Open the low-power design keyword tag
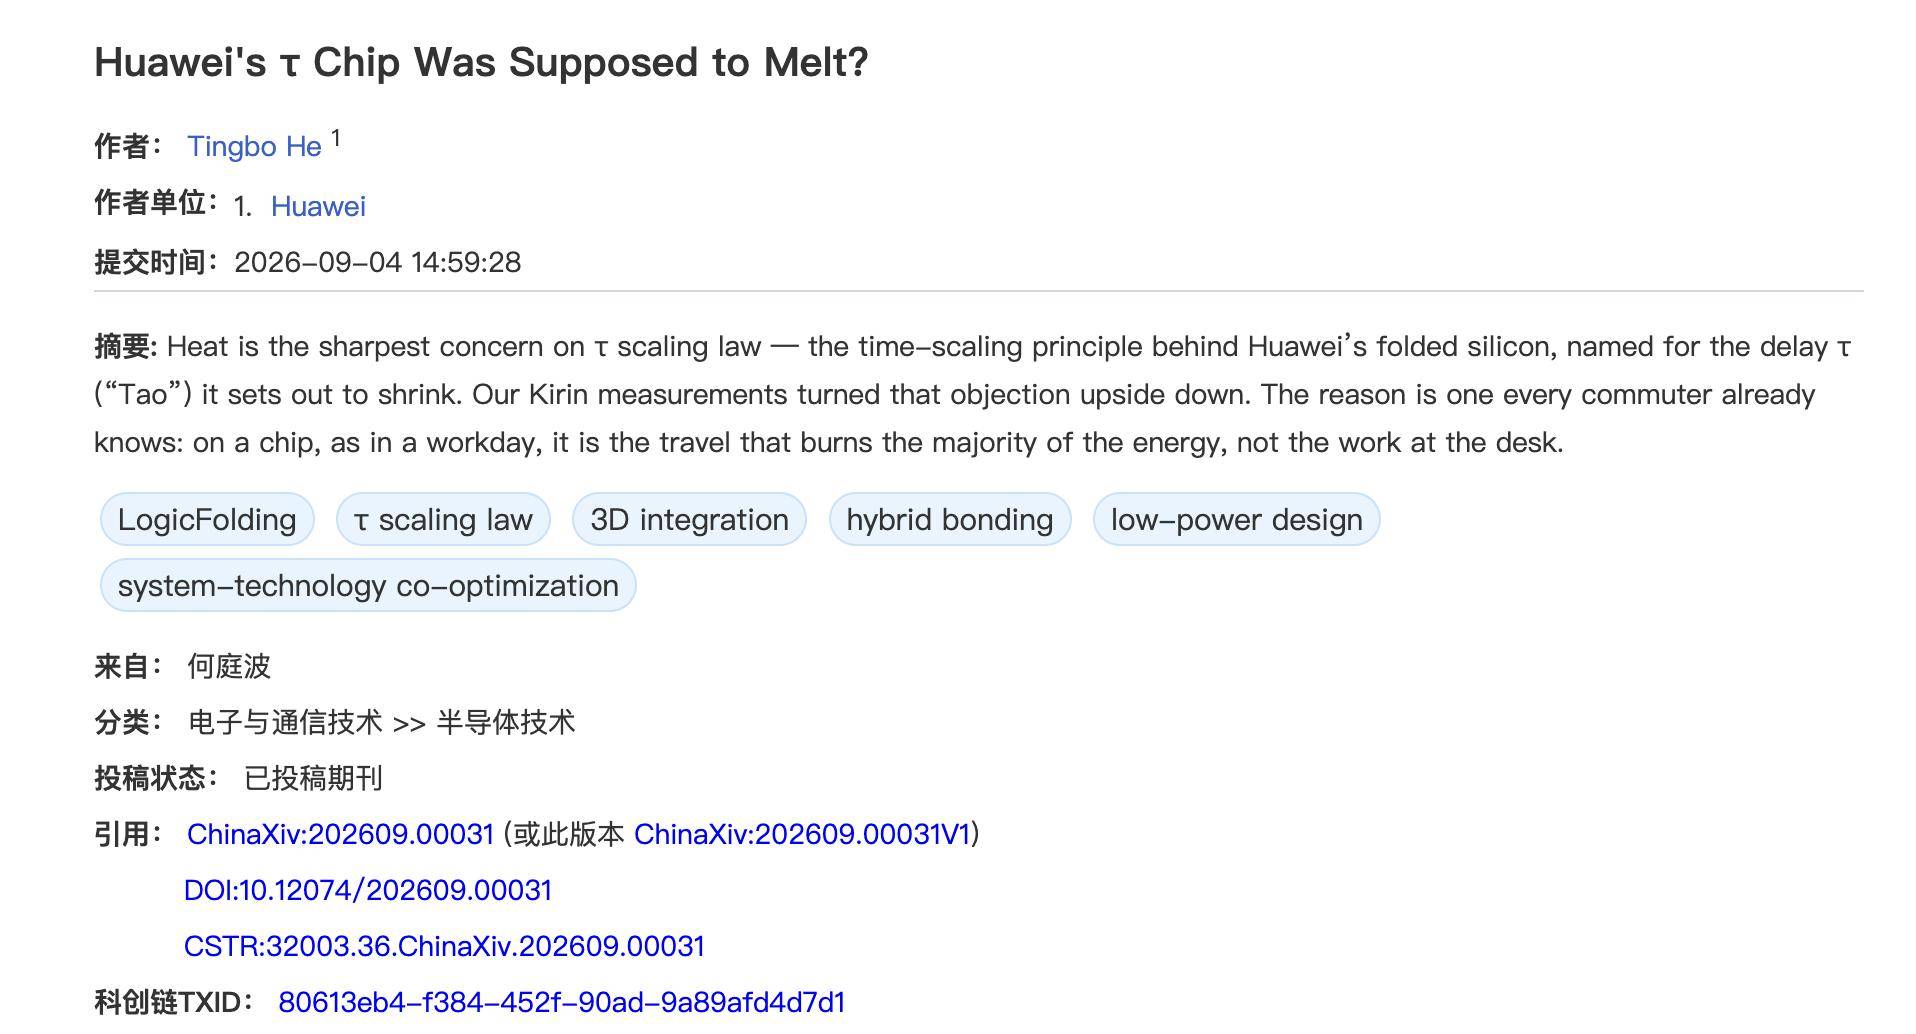This screenshot has width=1916, height=1034. point(1237,519)
